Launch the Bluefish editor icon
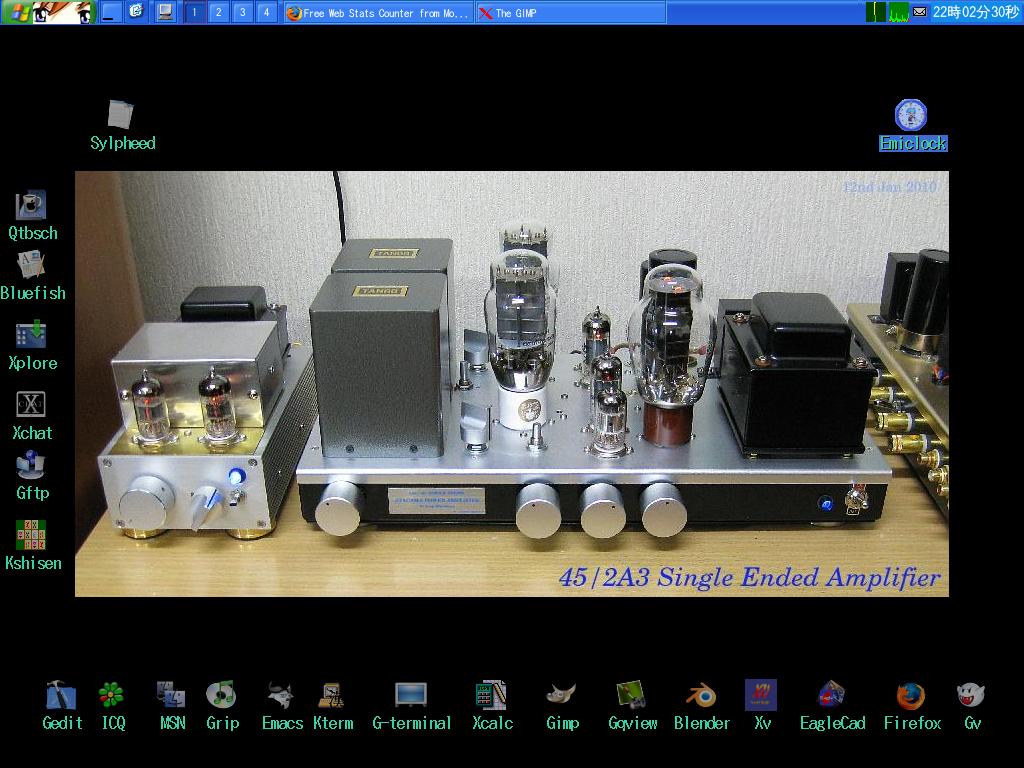The height and width of the screenshot is (768, 1024). click(32, 266)
